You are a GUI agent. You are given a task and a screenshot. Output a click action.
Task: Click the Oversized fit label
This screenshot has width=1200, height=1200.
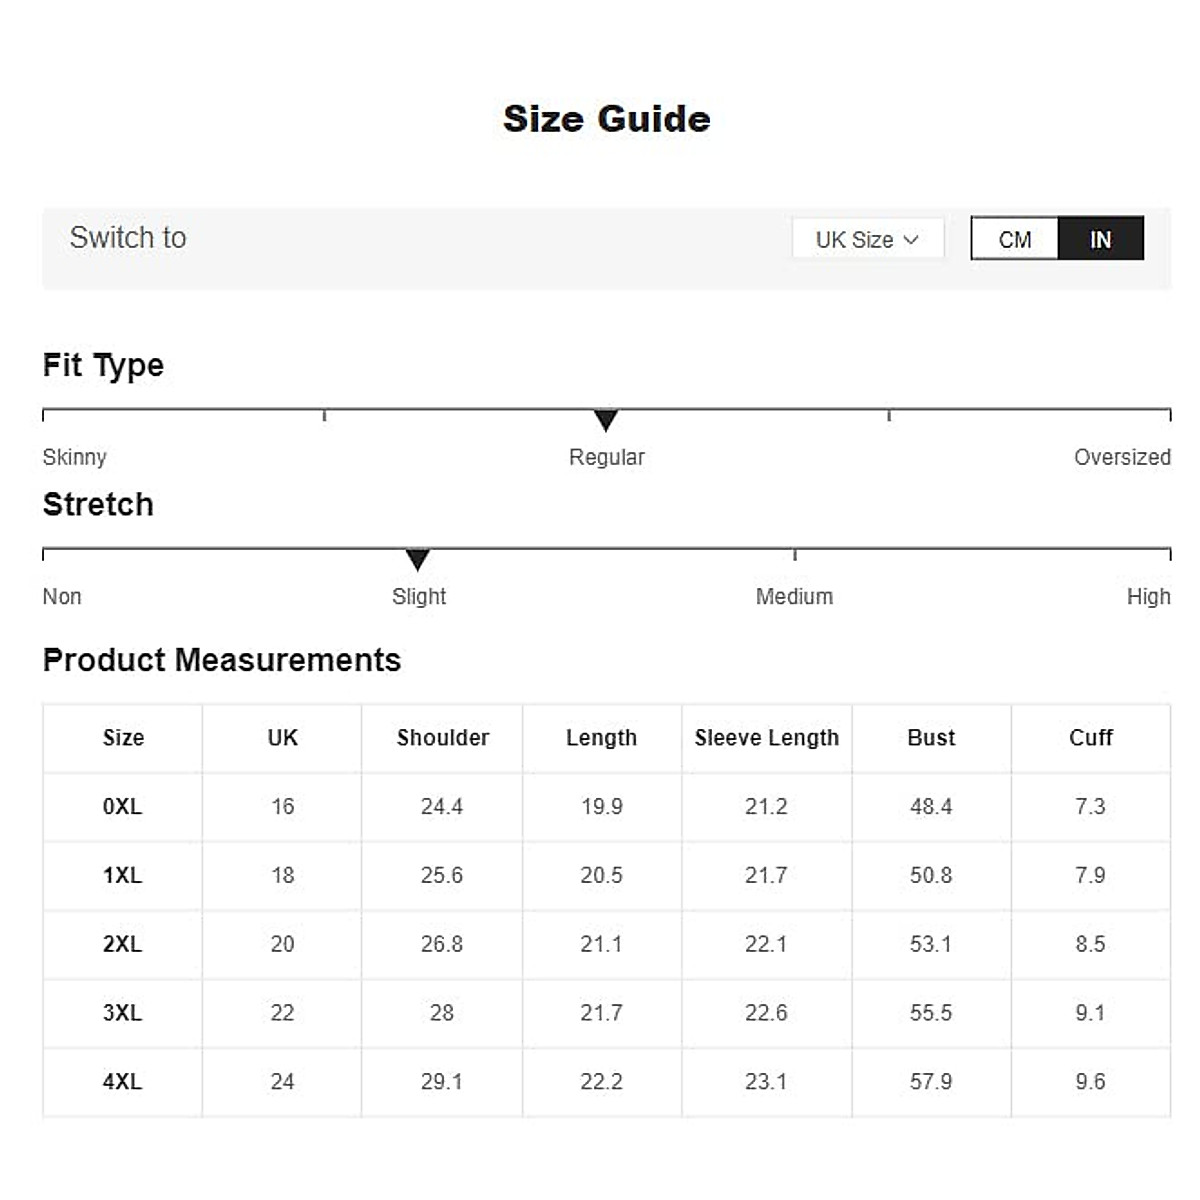[1121, 457]
